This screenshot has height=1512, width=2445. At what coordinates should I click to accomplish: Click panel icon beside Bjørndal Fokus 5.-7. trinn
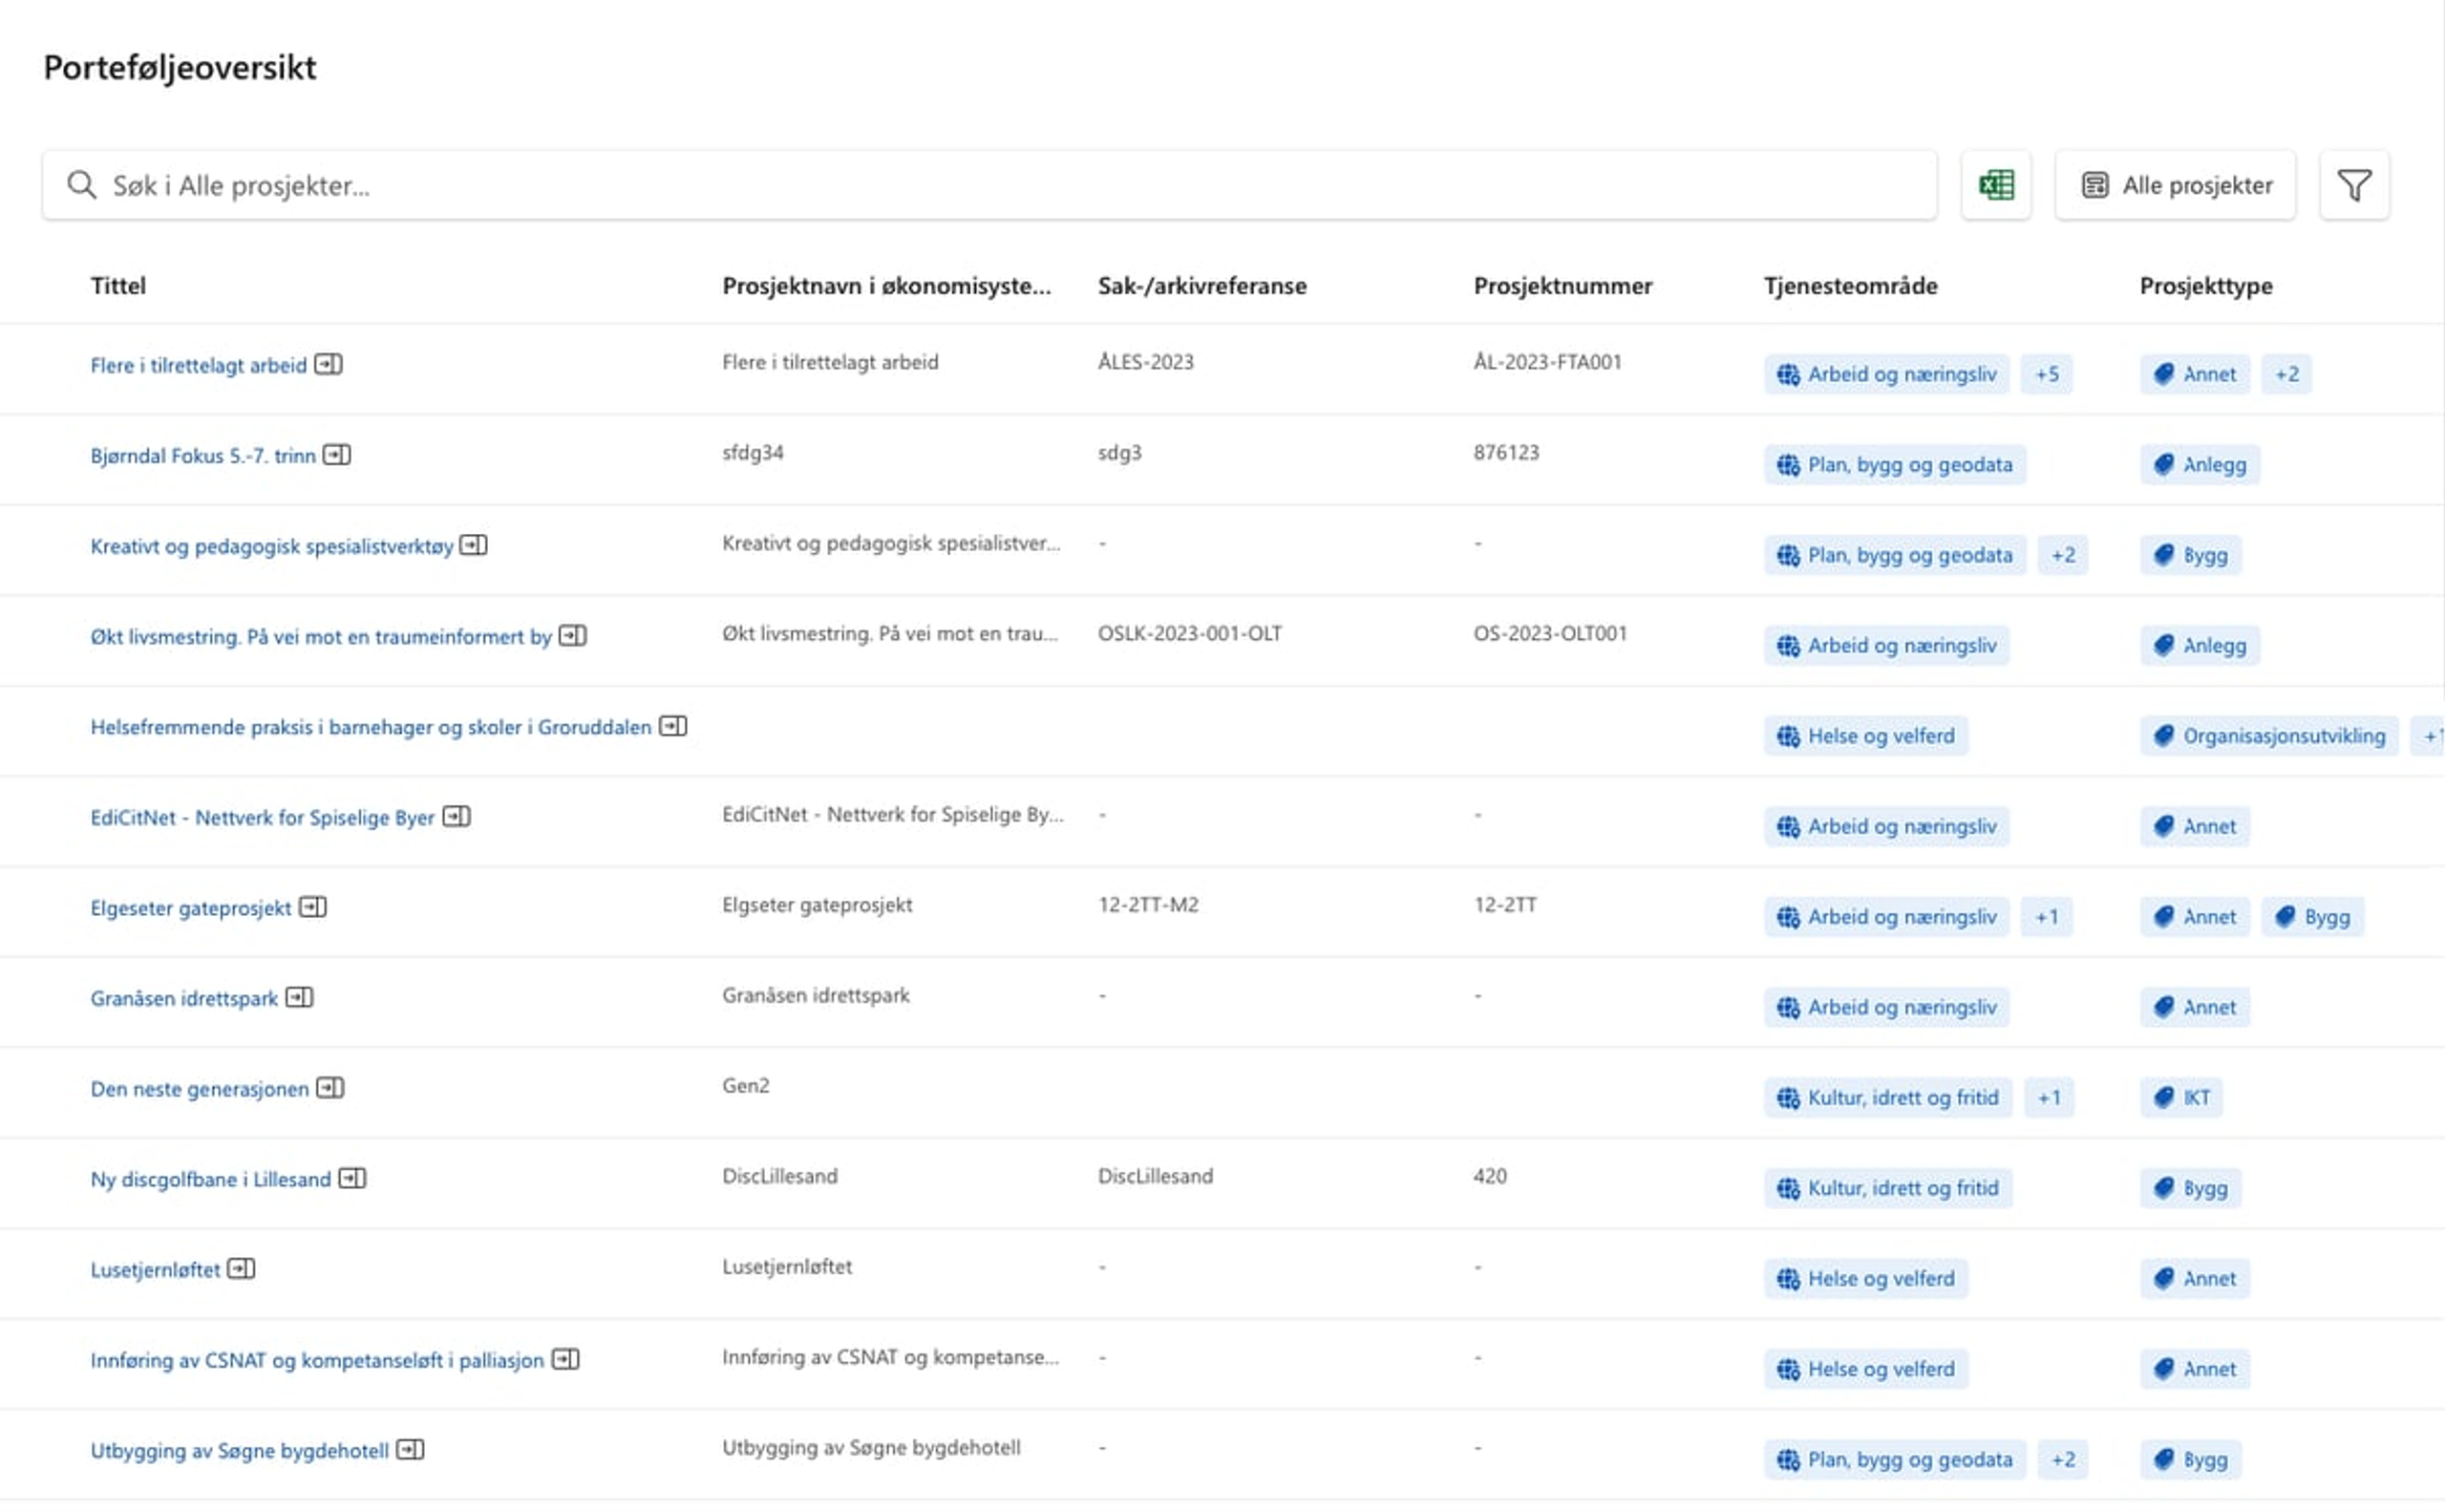(337, 455)
